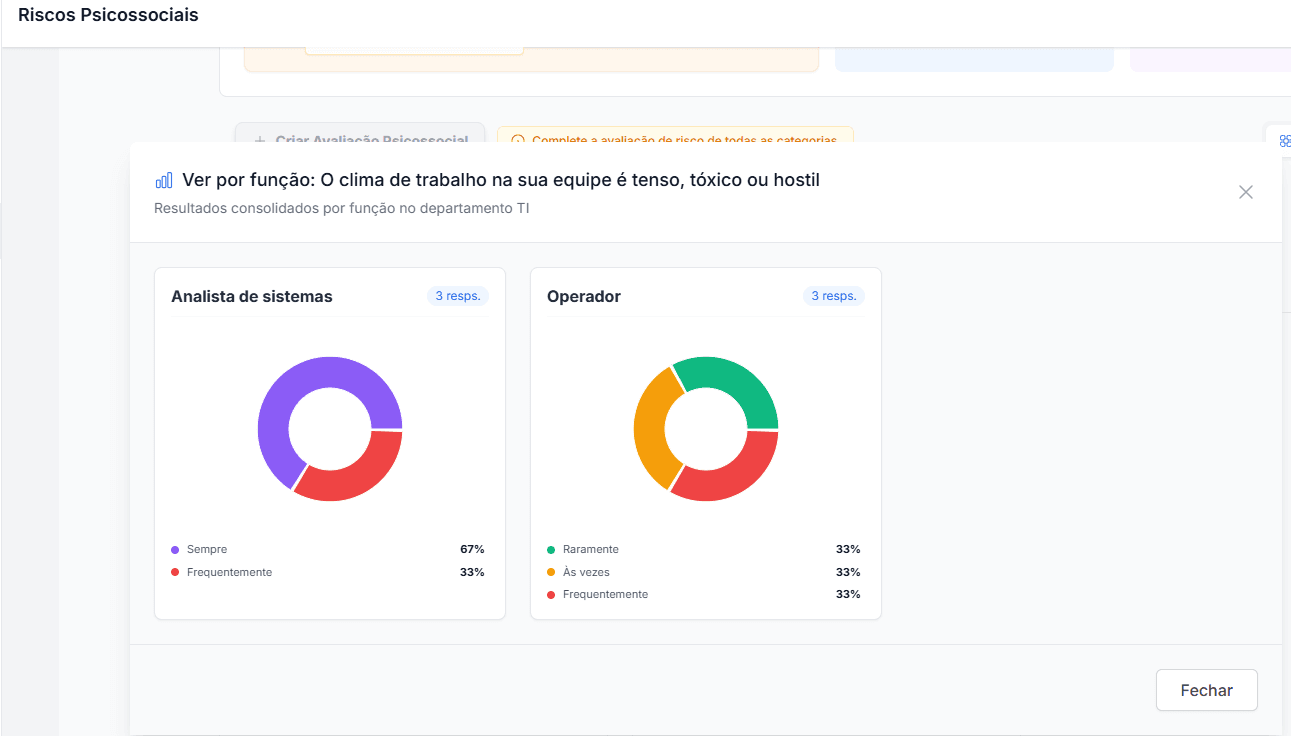Click the bar chart icon beside the modal title
Screen dimensions: 1291x736
click(163, 180)
